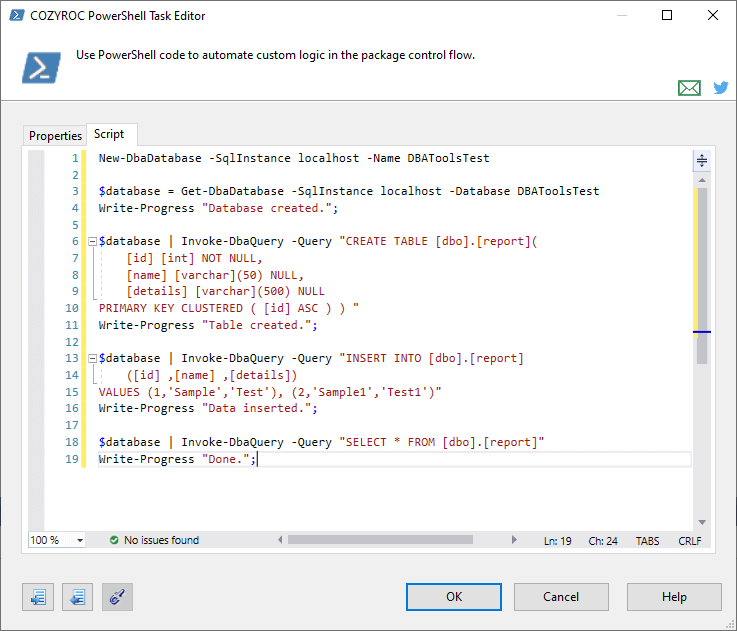Click the TABS indicator in status bar

647,541
